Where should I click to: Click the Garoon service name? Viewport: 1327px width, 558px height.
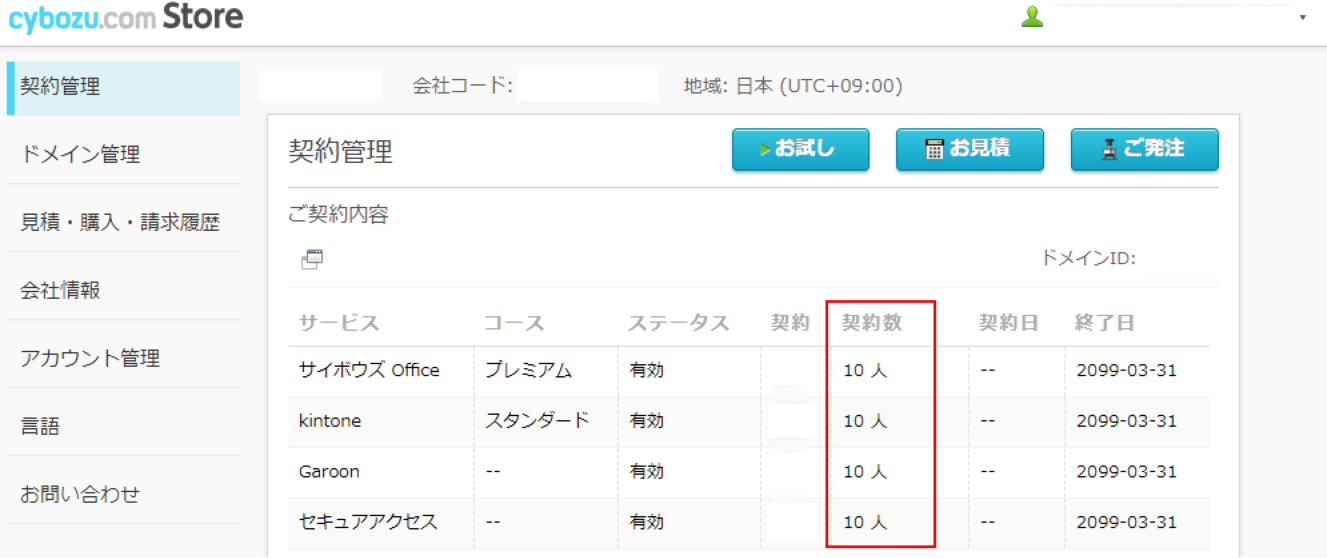tap(329, 471)
